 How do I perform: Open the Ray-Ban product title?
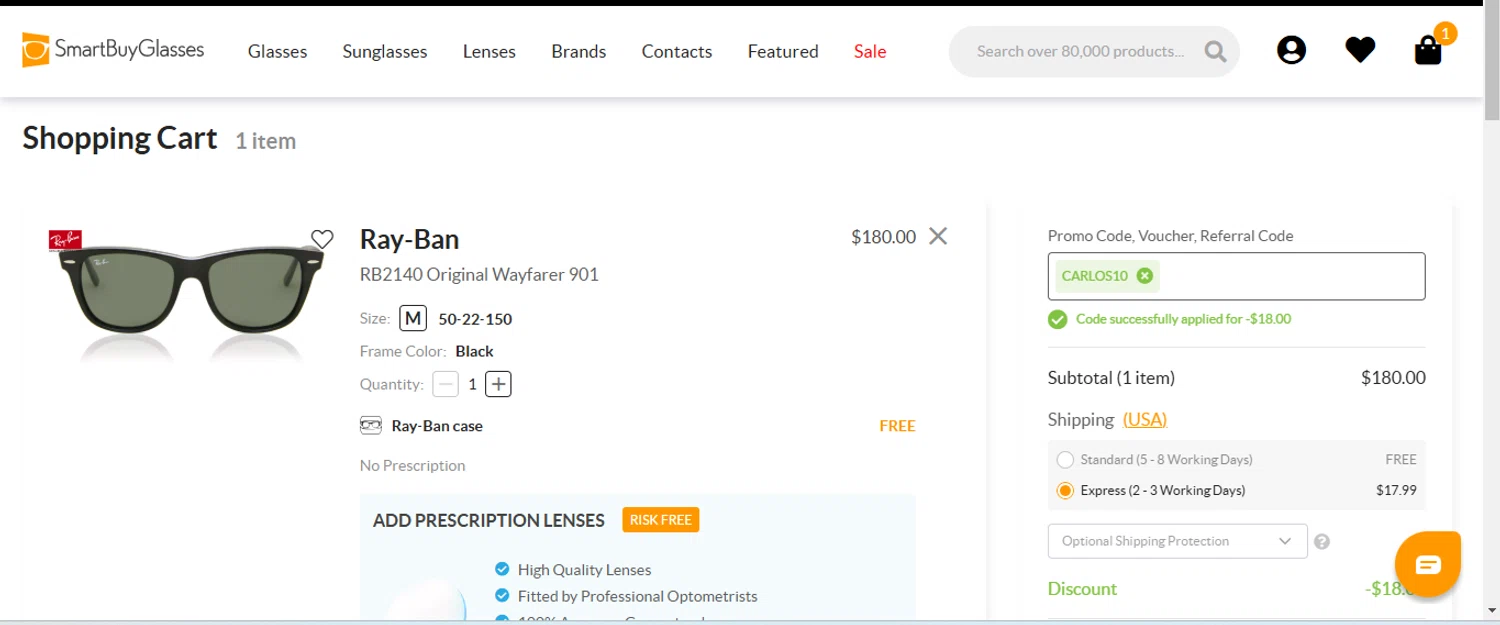pos(410,239)
